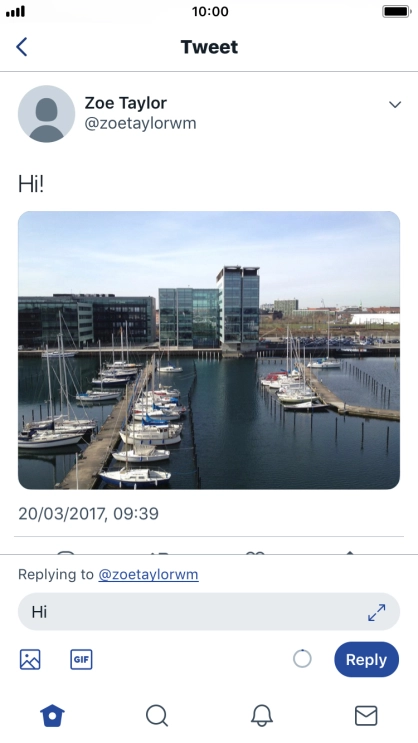
Task: Open the @zoetaylorwm handle below name
Action: pyautogui.click(x=140, y=123)
